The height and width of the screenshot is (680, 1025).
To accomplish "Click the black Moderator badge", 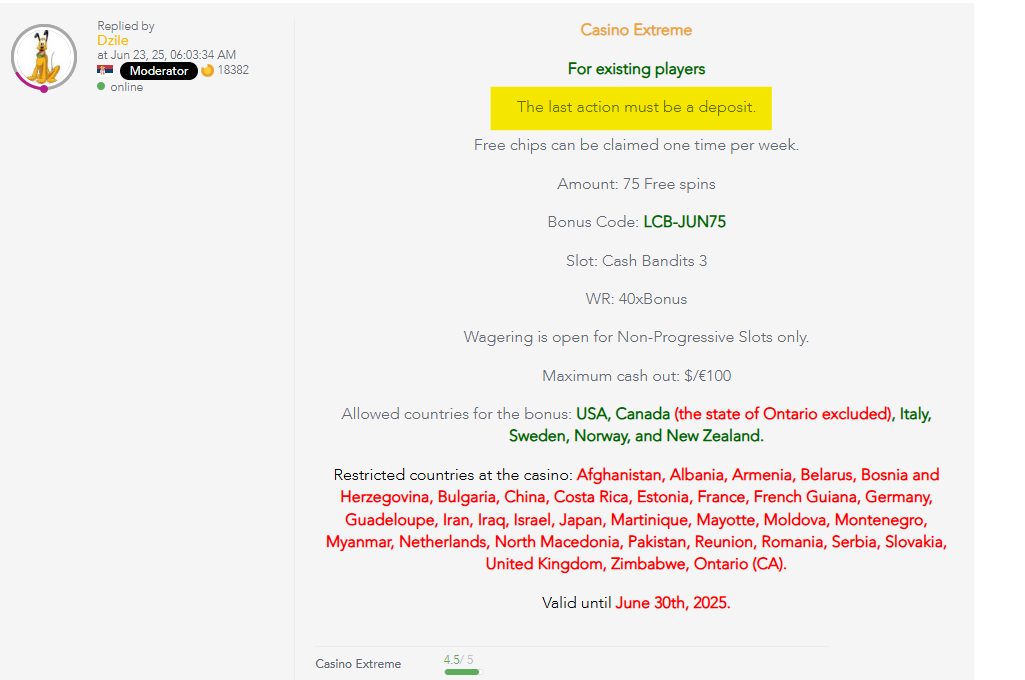I will point(159,71).
